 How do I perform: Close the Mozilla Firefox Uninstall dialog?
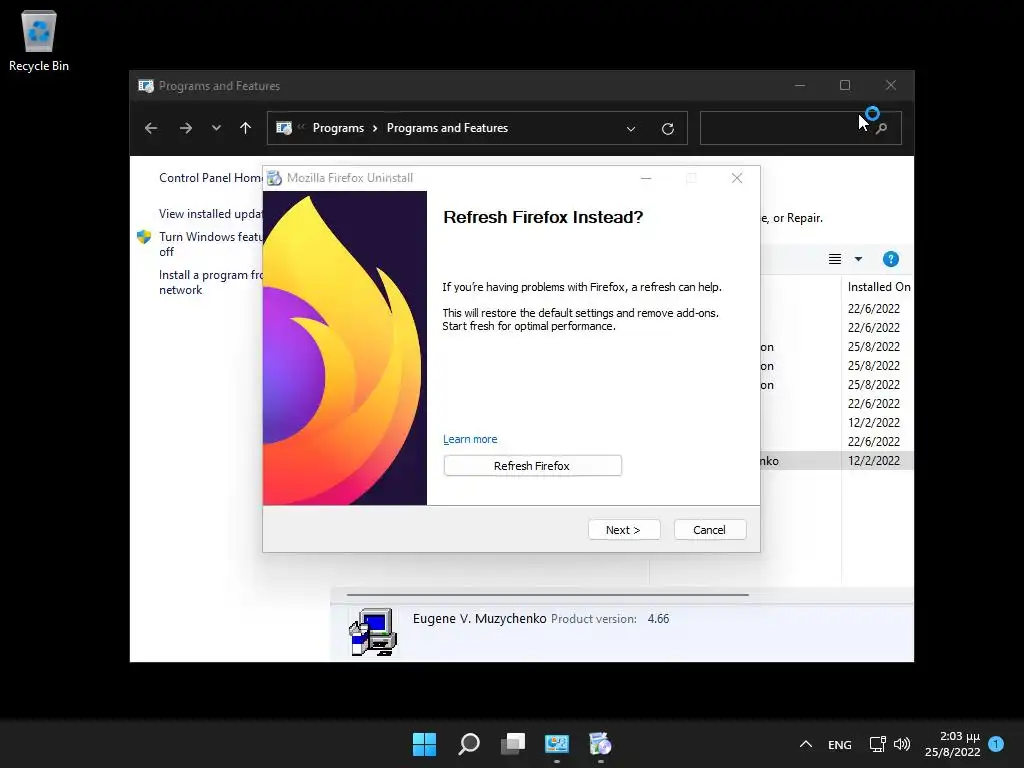pyautogui.click(x=737, y=178)
